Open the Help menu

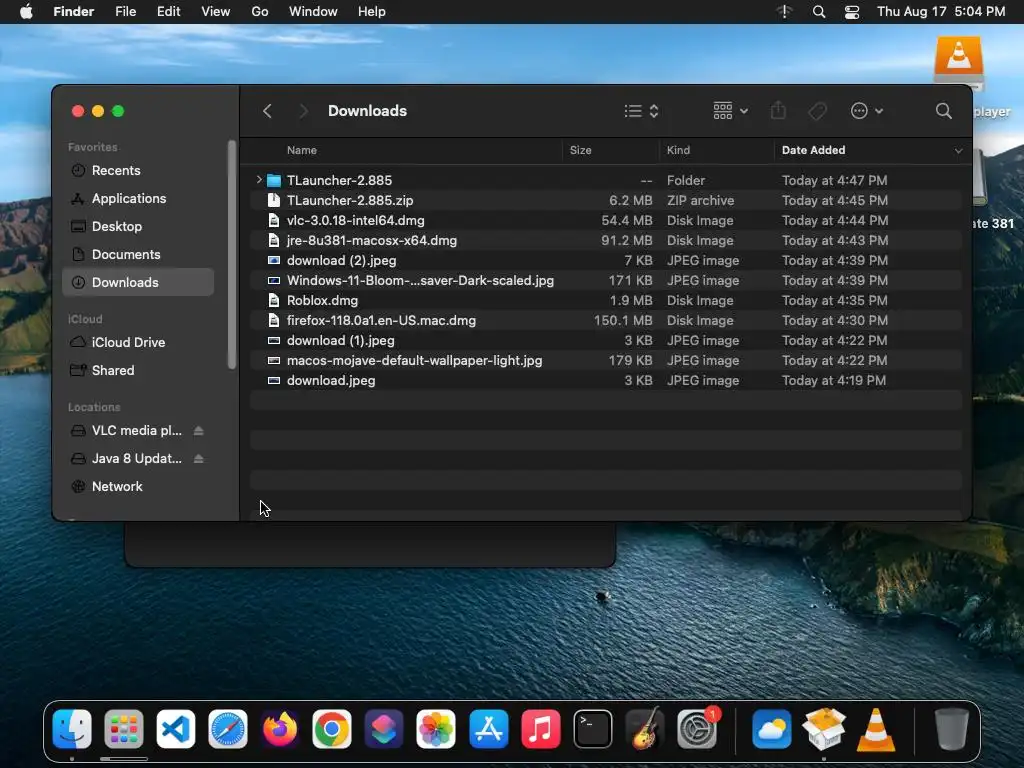pos(372,12)
